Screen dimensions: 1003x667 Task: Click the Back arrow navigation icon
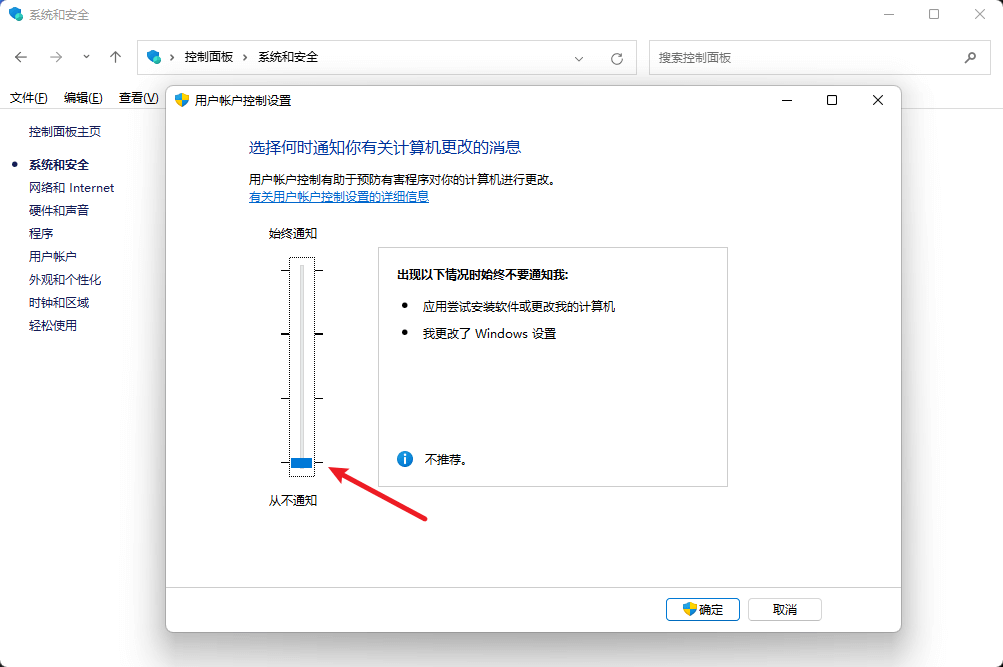click(21, 58)
